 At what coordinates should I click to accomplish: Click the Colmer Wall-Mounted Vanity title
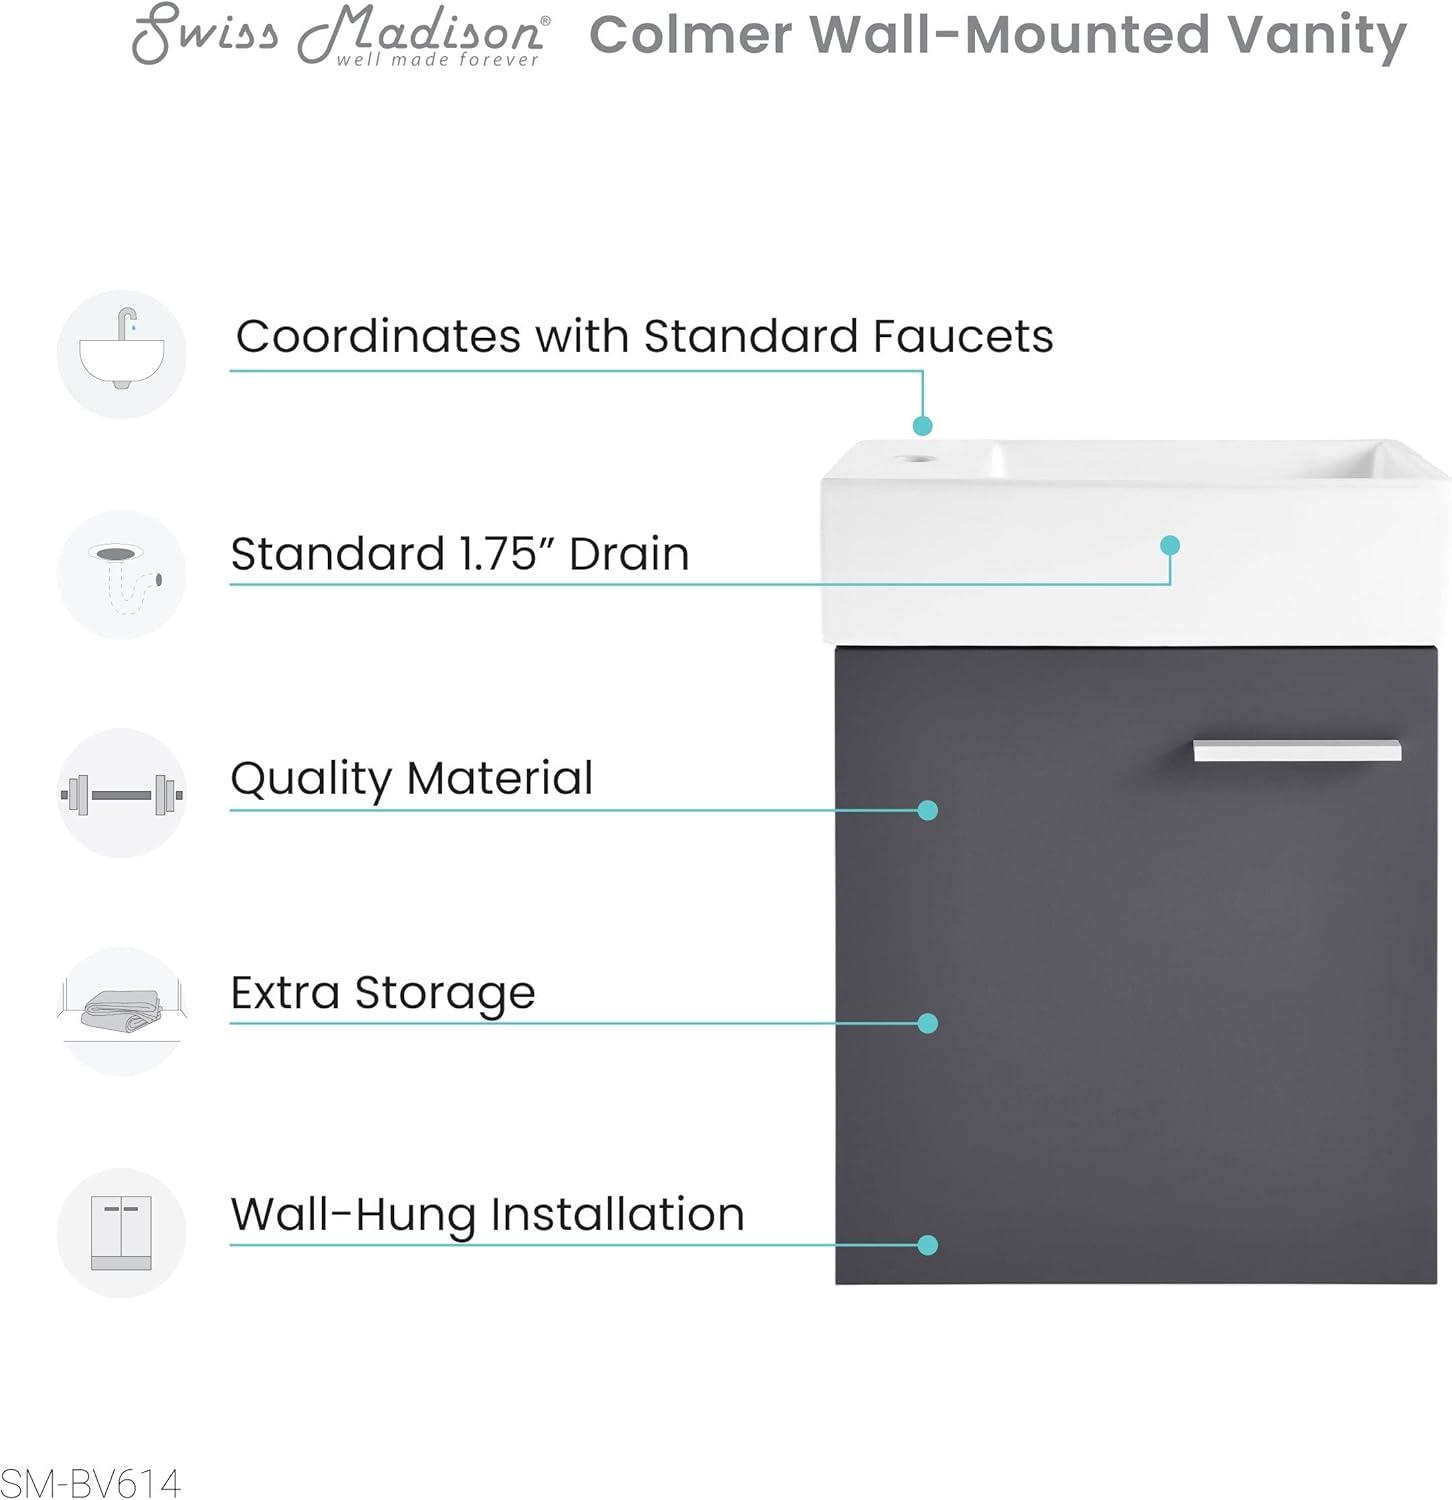click(x=998, y=36)
